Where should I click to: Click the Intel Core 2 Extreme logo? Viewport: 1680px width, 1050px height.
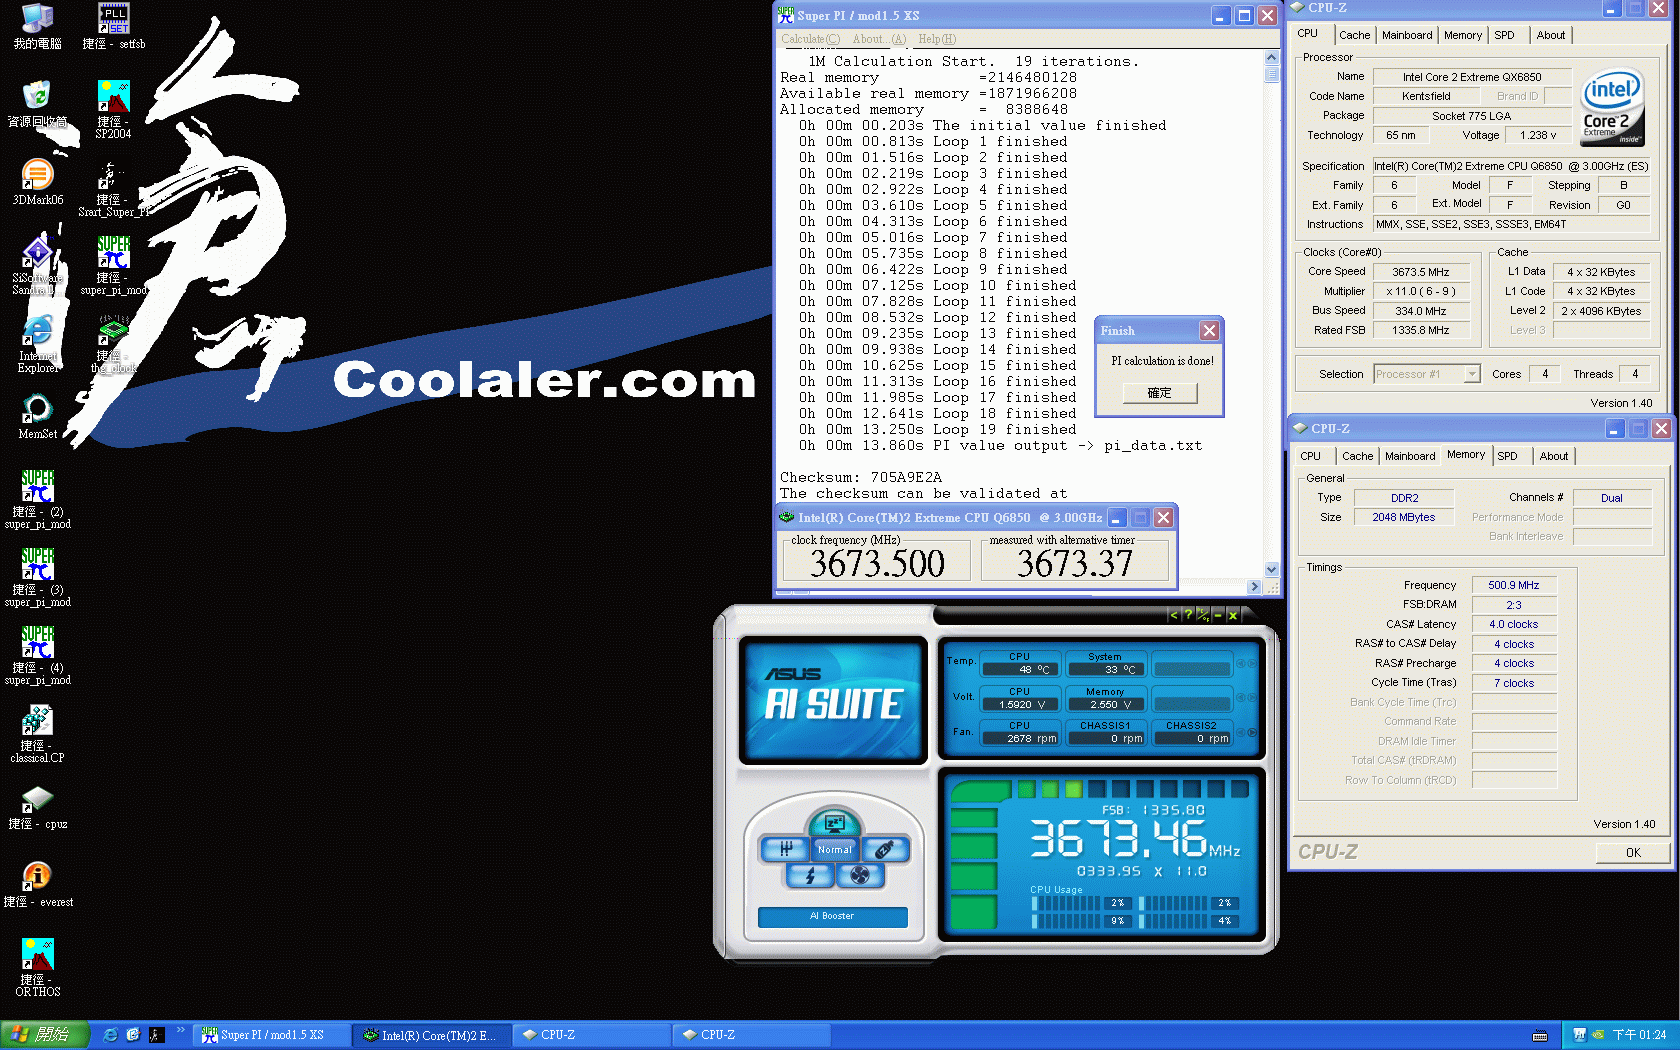(x=1612, y=107)
